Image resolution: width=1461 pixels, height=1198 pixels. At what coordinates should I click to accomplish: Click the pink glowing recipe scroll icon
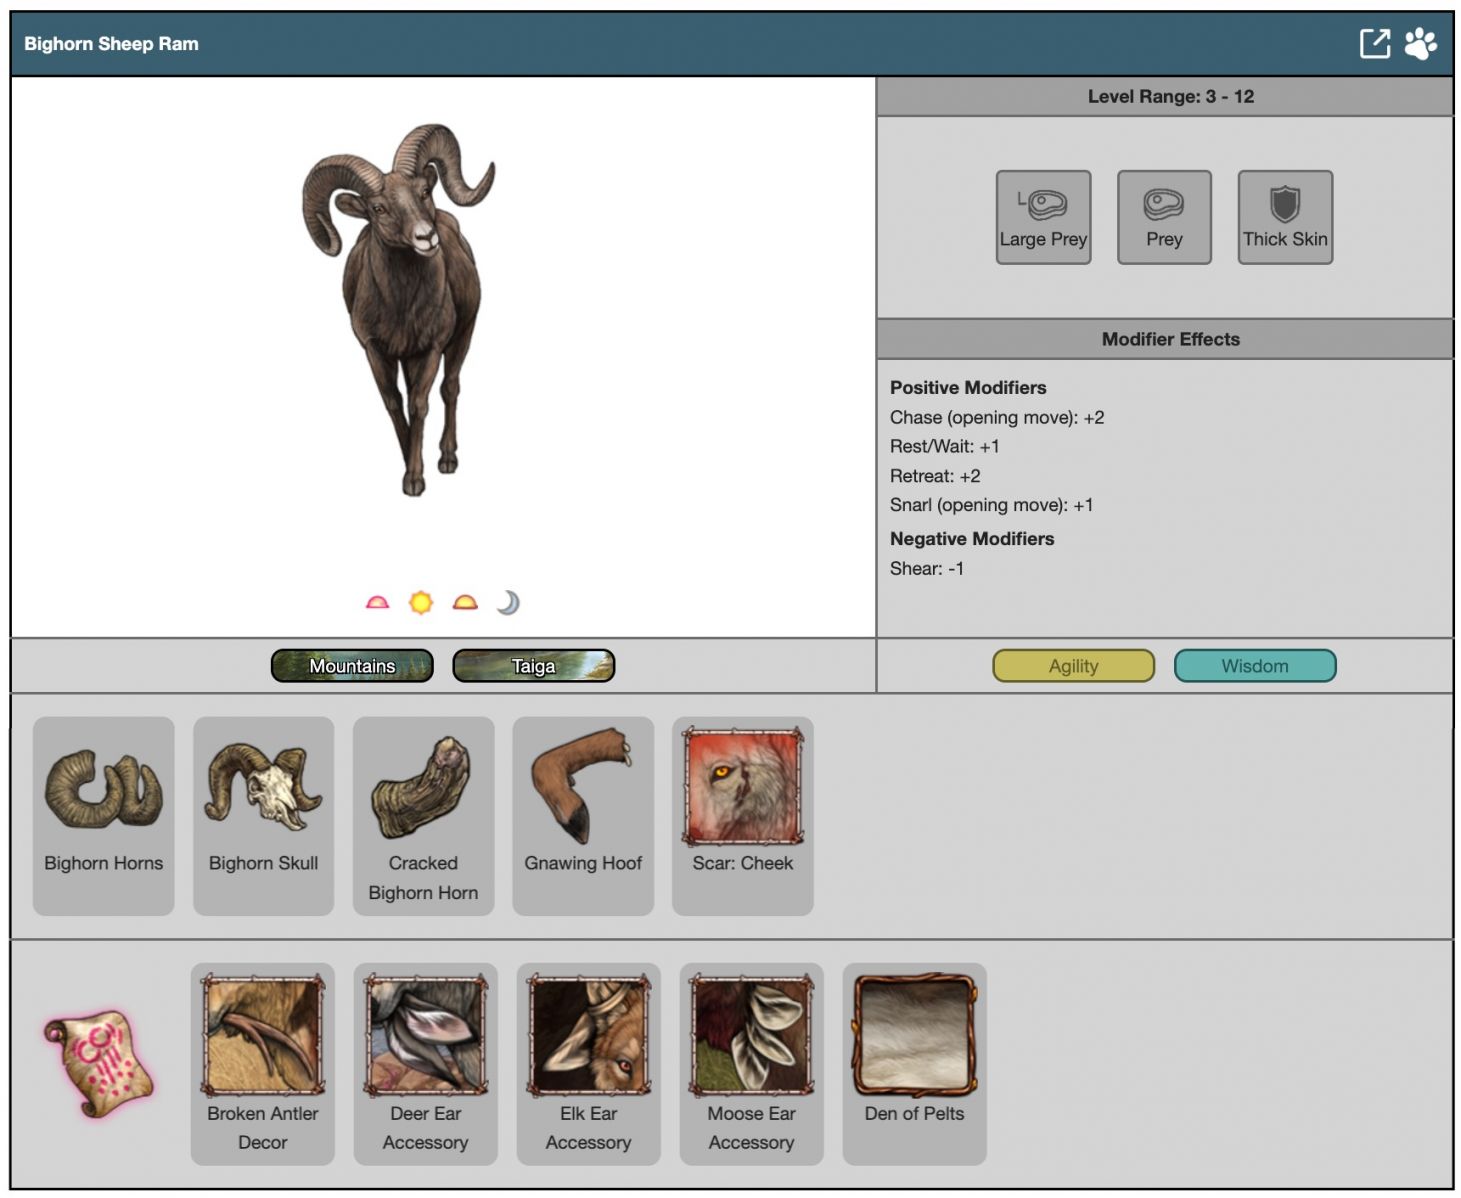(x=99, y=1063)
